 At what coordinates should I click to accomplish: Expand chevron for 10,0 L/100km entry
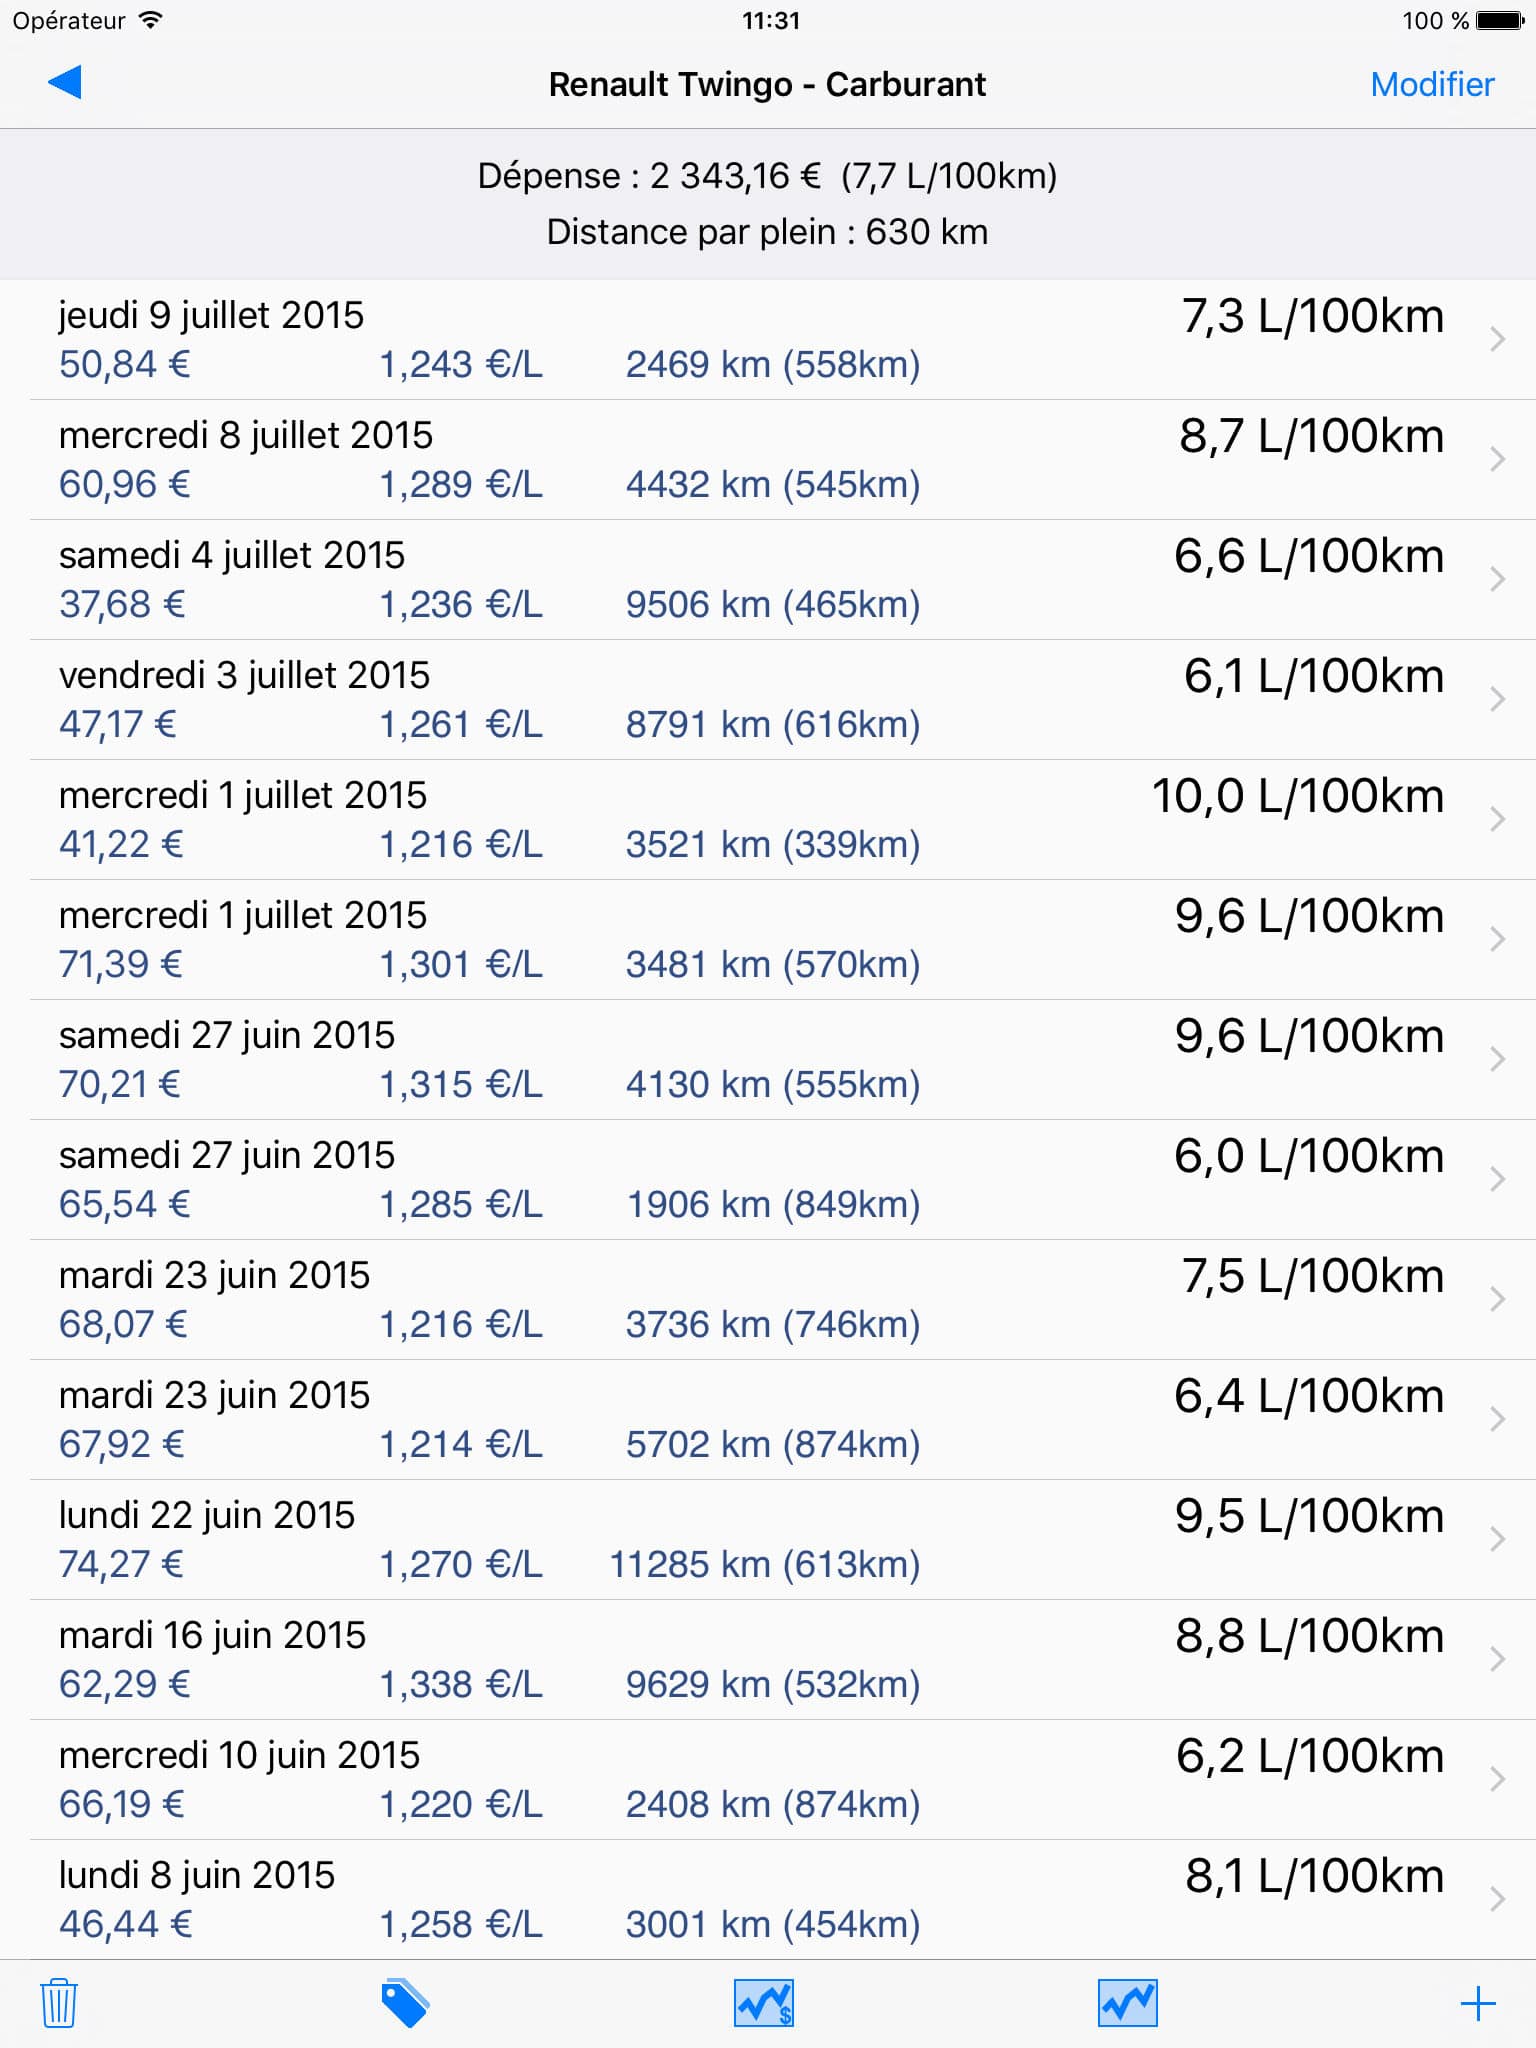click(1497, 819)
